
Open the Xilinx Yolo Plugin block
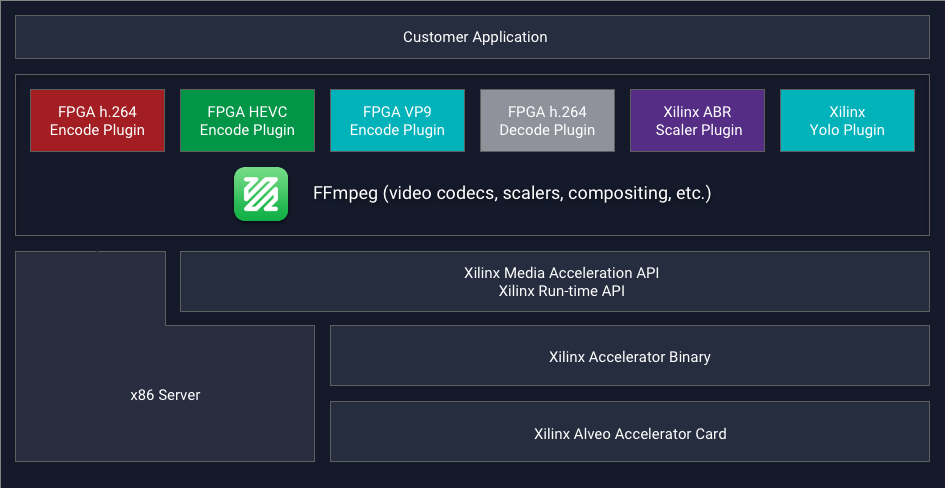point(847,121)
